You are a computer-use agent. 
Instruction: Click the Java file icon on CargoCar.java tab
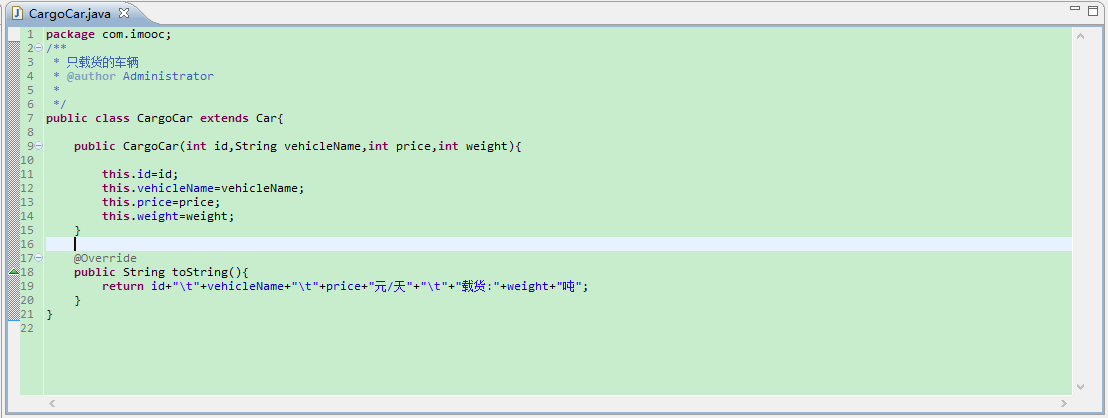(x=18, y=13)
